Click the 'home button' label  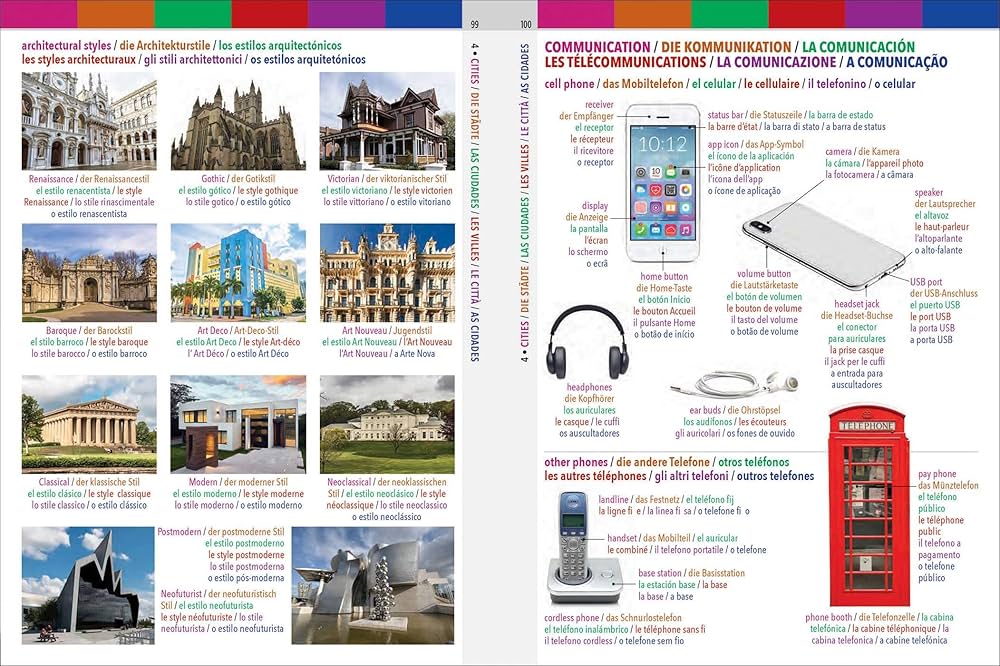(x=664, y=276)
